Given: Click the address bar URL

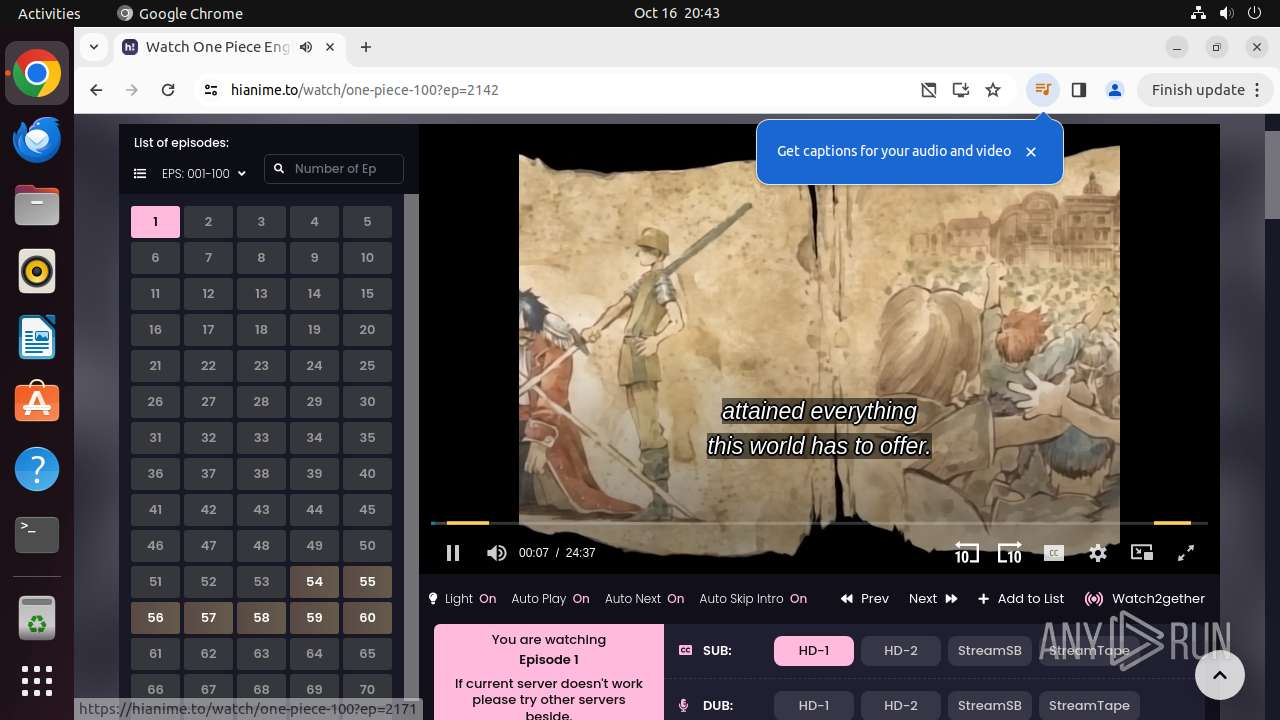Looking at the screenshot, I should 364,90.
